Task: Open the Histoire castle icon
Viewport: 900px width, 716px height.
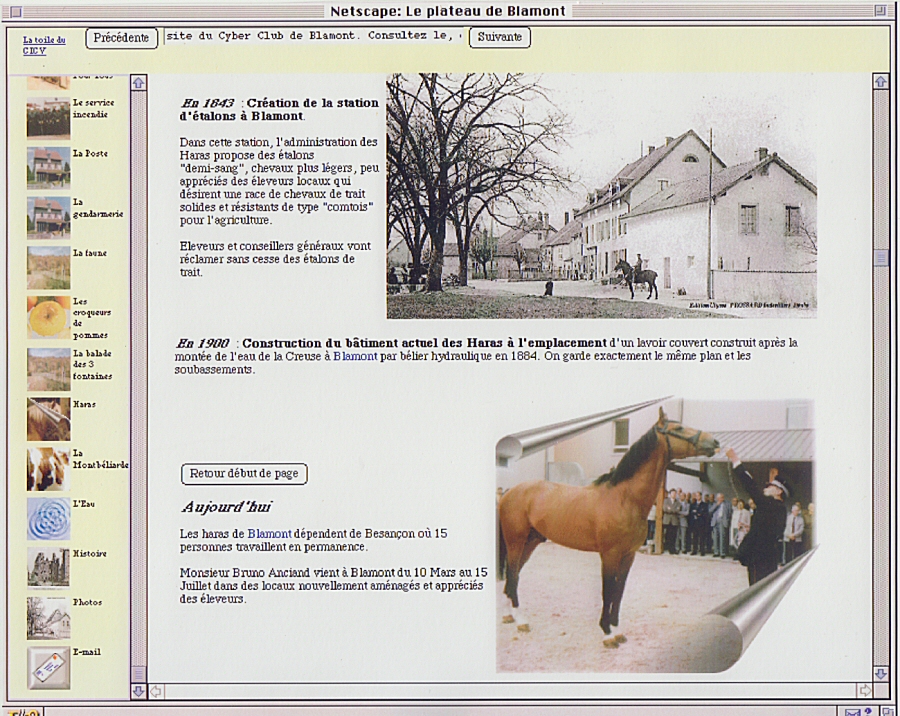Action: click(48, 567)
